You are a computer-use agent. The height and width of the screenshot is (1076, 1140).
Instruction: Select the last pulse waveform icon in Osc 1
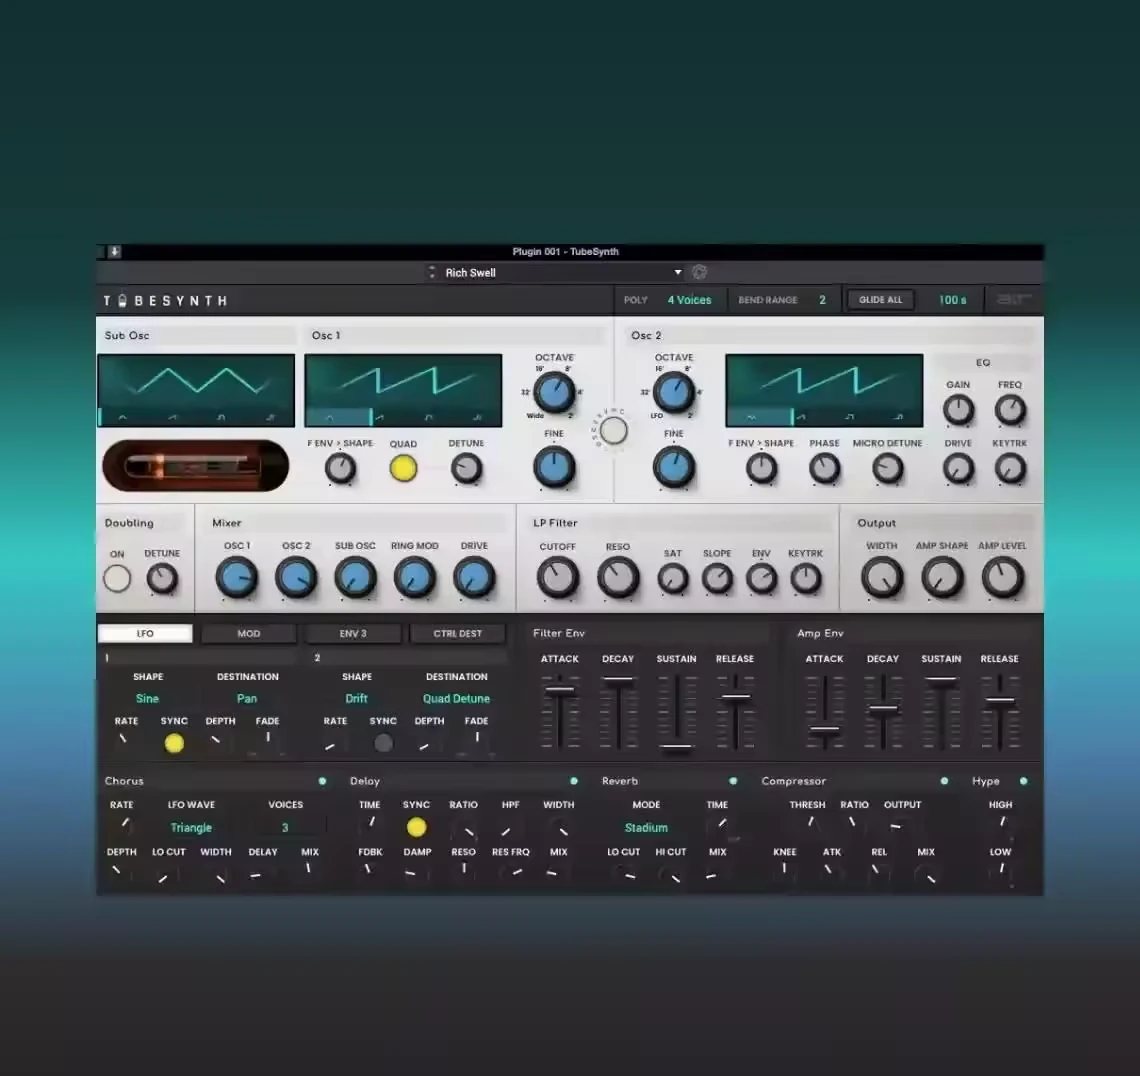coord(478,417)
